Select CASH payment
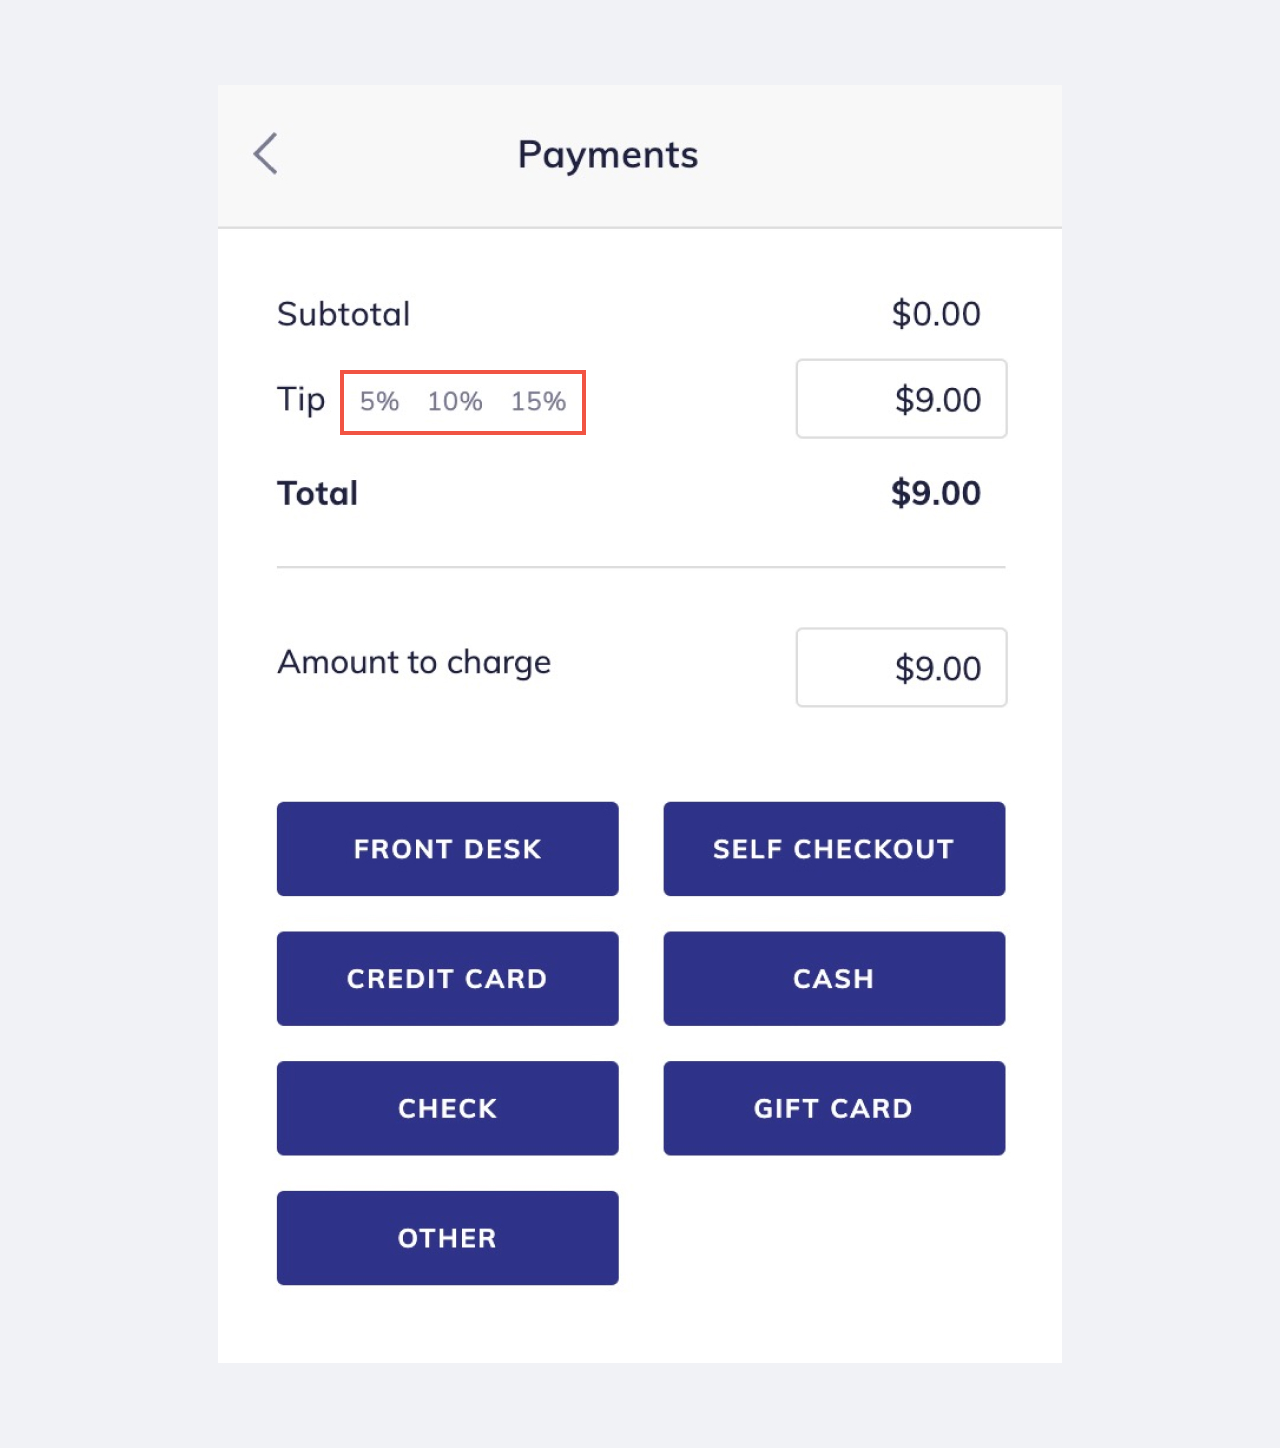Viewport: 1280px width, 1448px height. coord(833,978)
